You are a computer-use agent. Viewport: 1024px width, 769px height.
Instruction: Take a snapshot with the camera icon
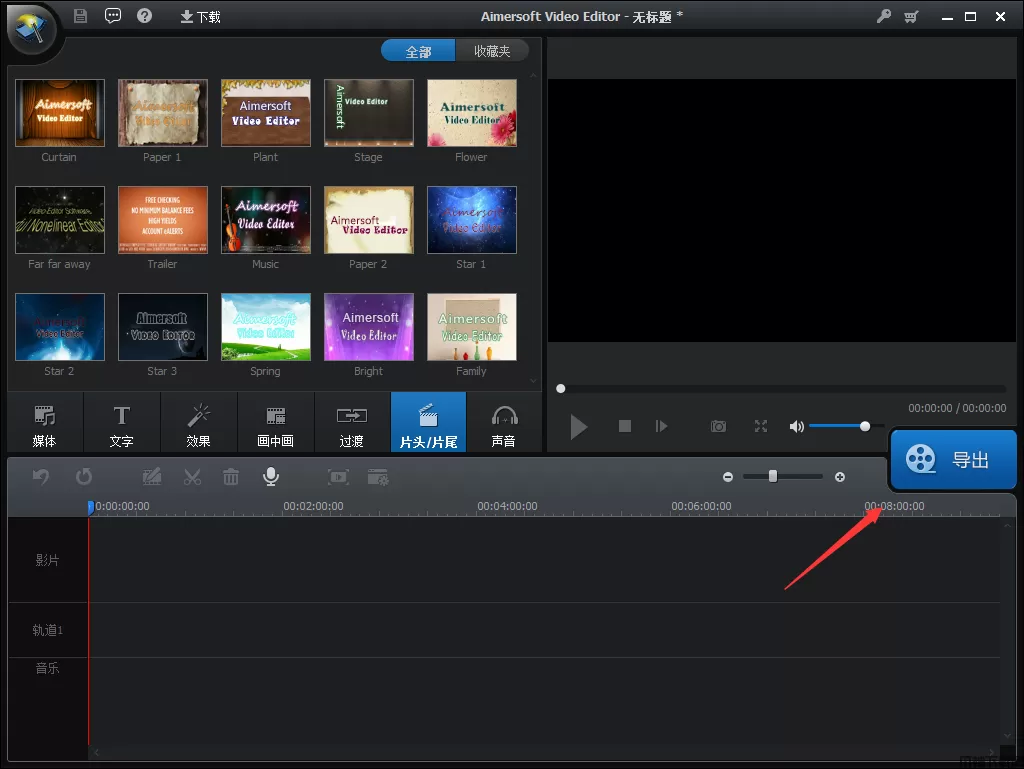tap(718, 426)
